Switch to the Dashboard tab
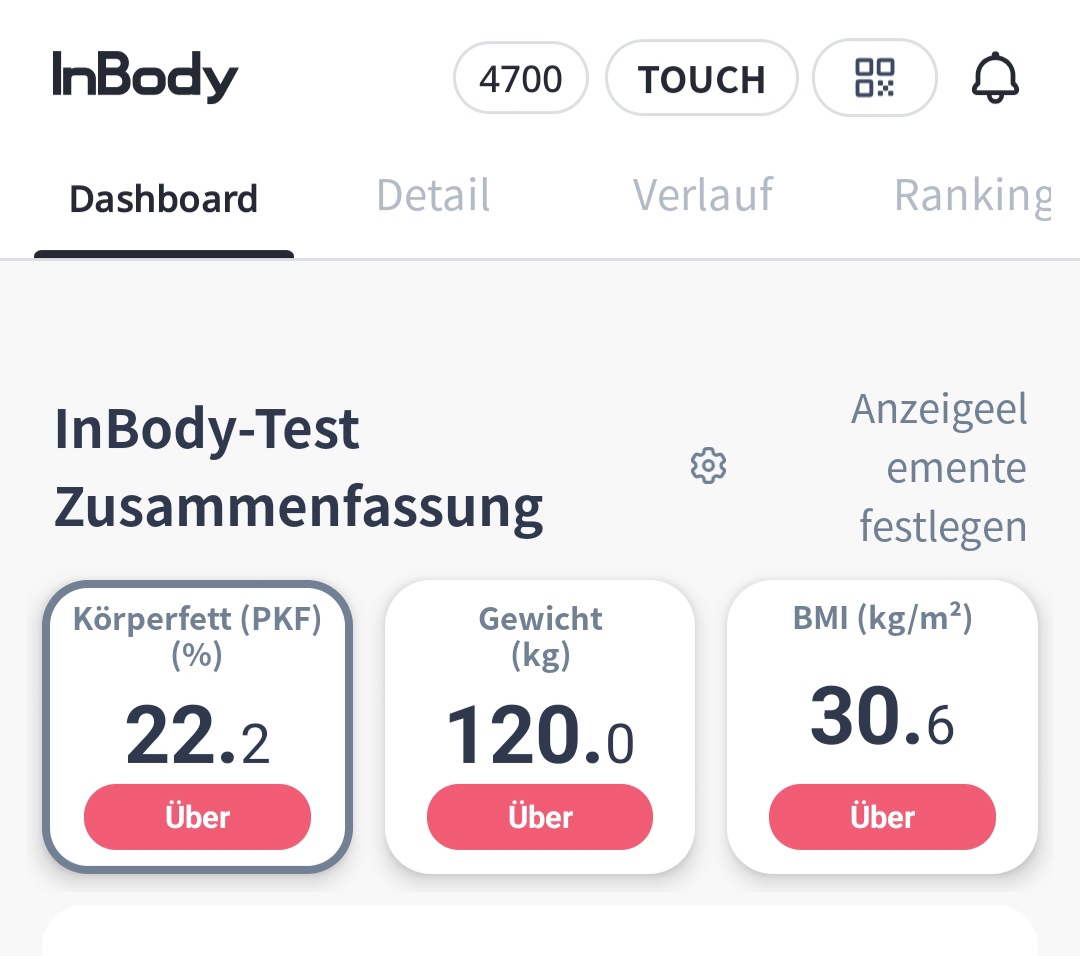Viewport: 1080px width, 956px height. (x=163, y=199)
